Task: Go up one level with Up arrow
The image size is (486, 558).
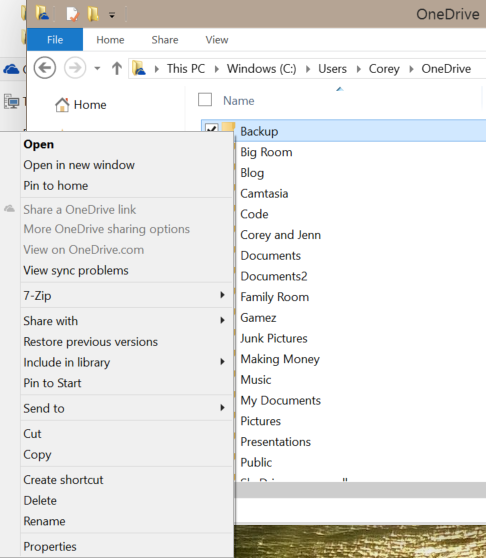Action: [x=117, y=68]
